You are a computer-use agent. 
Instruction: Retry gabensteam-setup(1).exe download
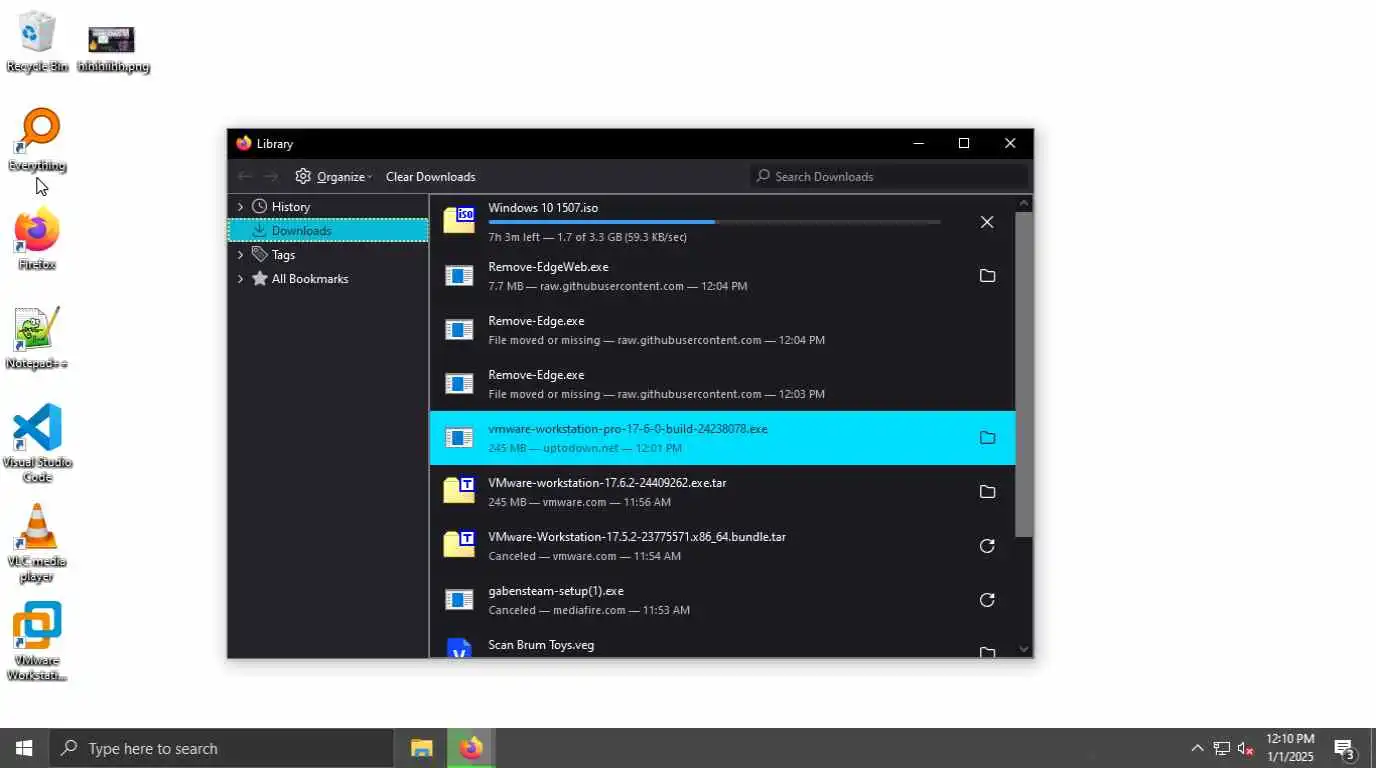coord(987,600)
